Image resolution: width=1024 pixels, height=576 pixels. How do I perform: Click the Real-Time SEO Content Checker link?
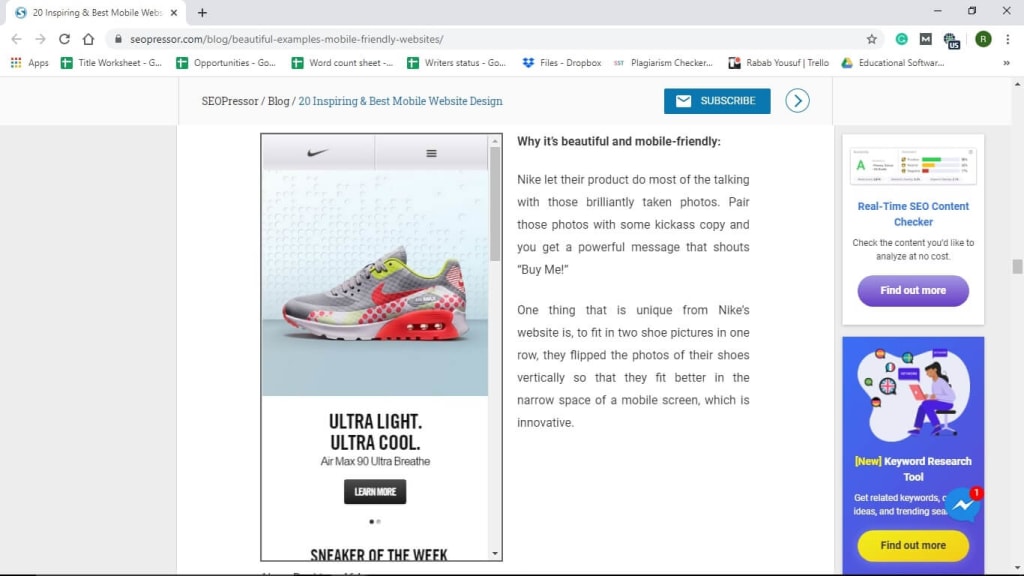click(x=913, y=214)
